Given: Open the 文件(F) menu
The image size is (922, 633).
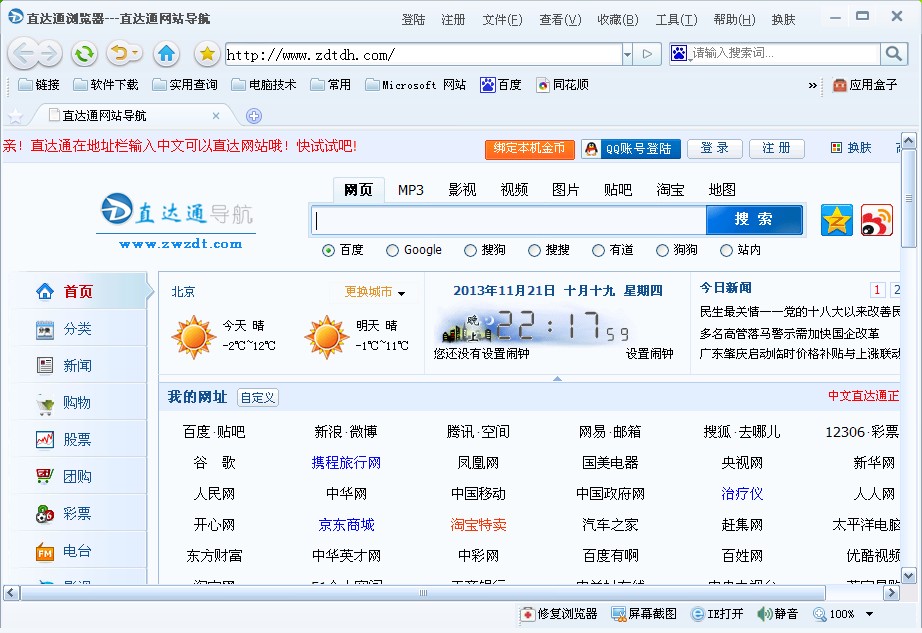Looking at the screenshot, I should tap(502, 20).
